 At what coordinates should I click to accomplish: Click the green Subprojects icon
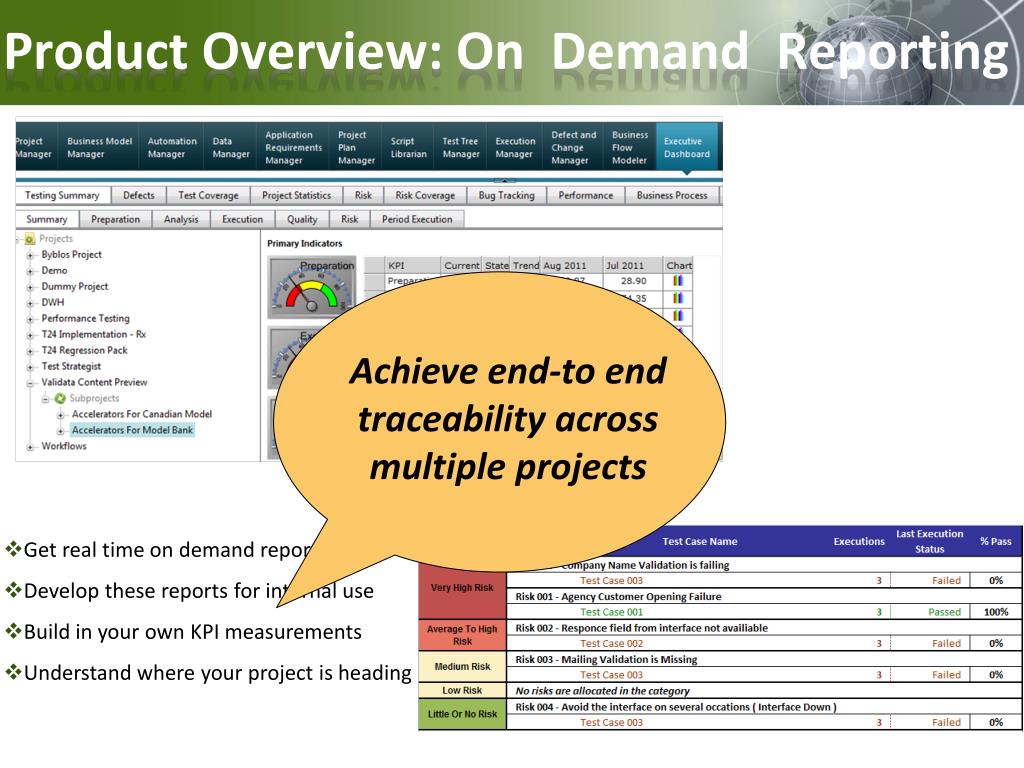60,398
